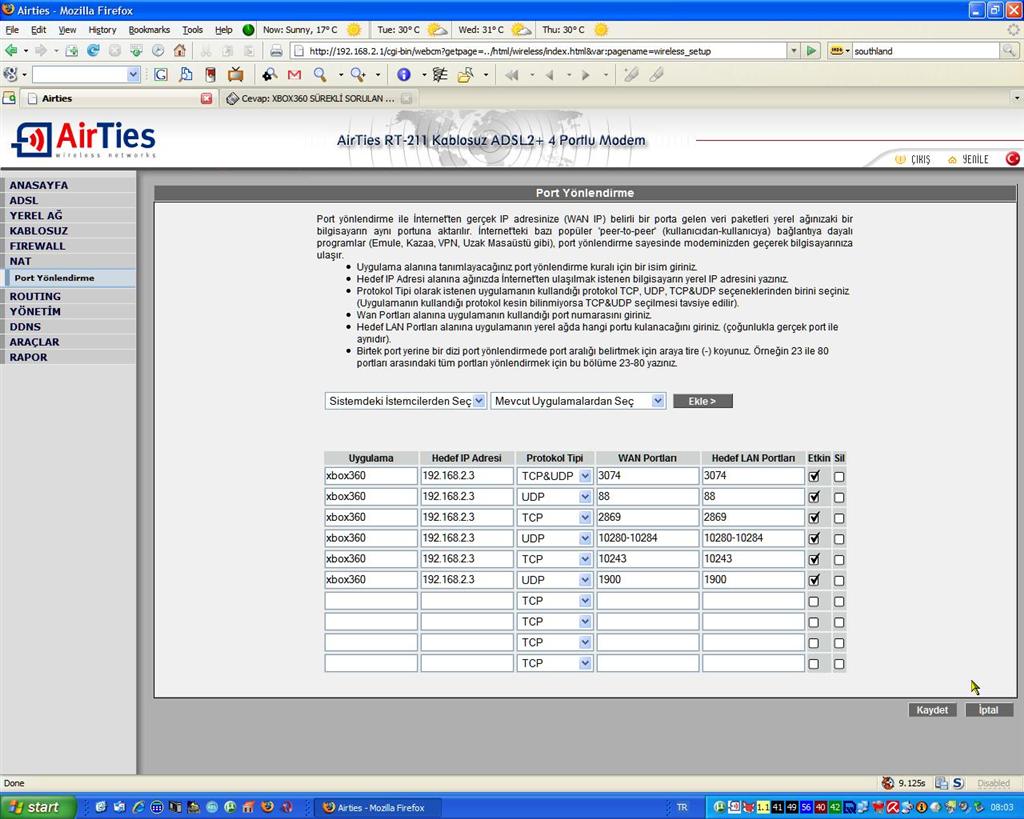
Task: Expand the address bar URL history dropdown
Action: point(793,50)
